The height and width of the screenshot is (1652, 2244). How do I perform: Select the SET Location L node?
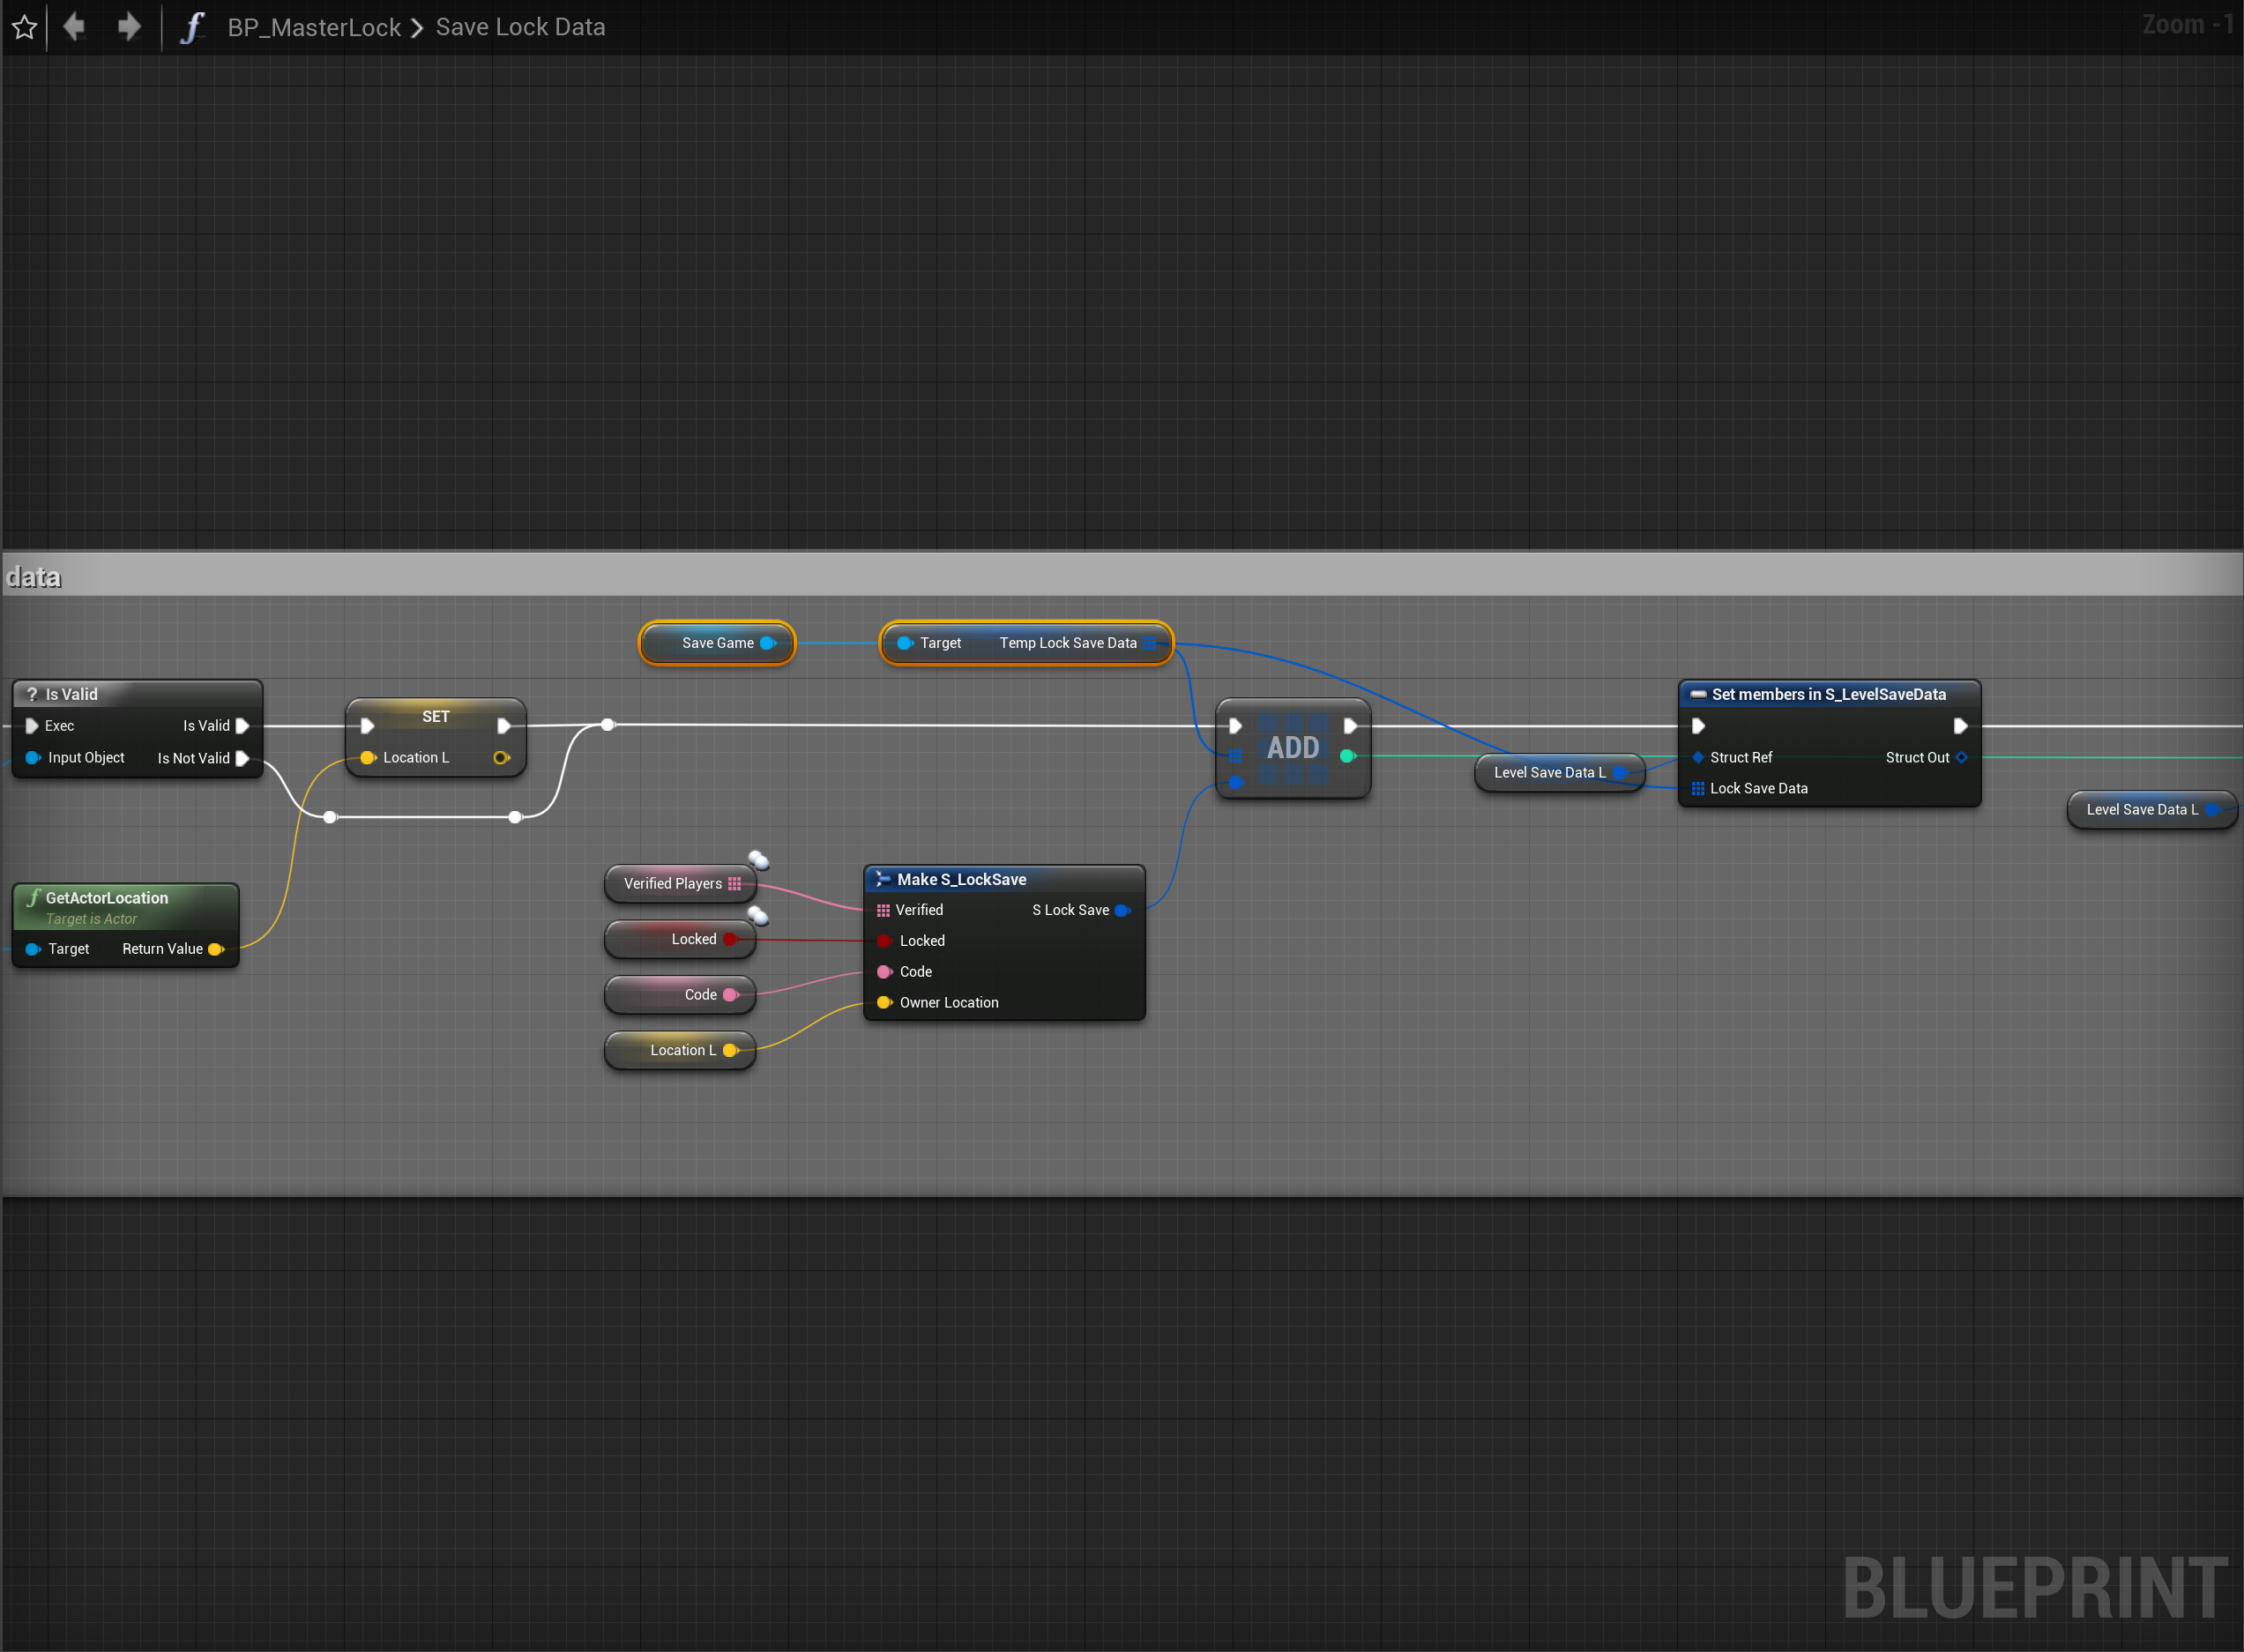point(435,717)
